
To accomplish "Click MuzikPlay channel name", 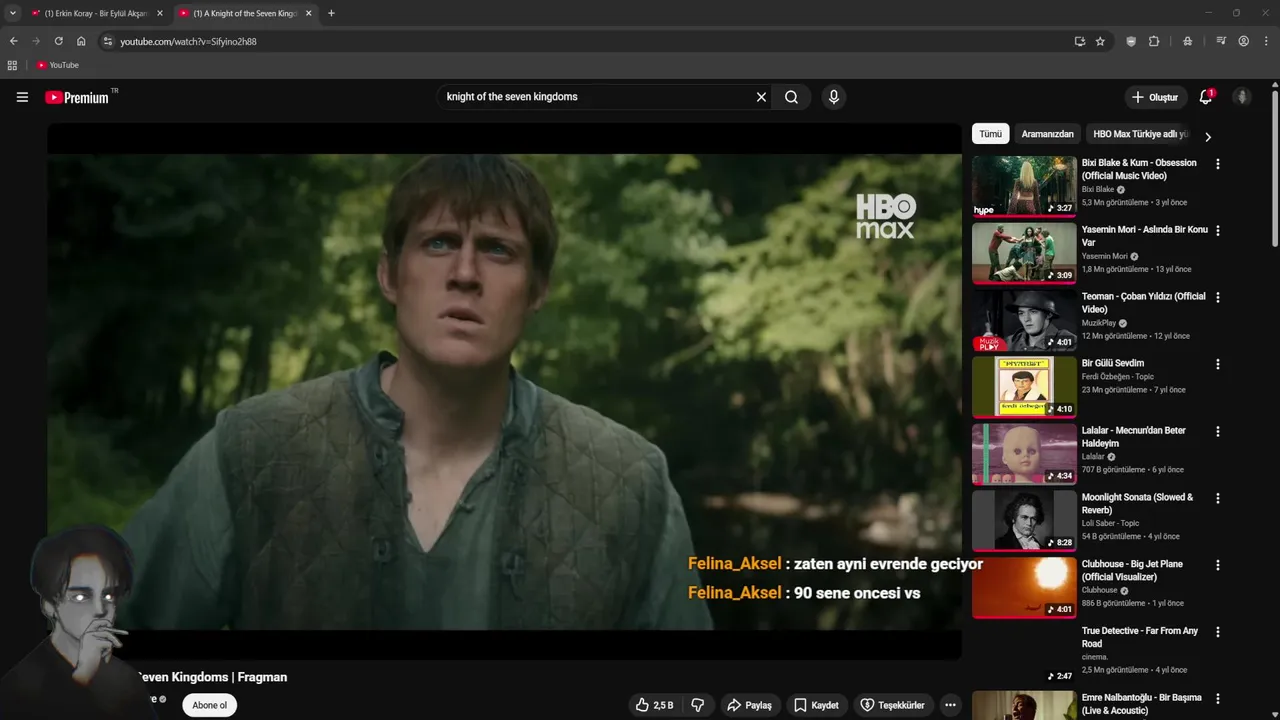I will point(1099,323).
